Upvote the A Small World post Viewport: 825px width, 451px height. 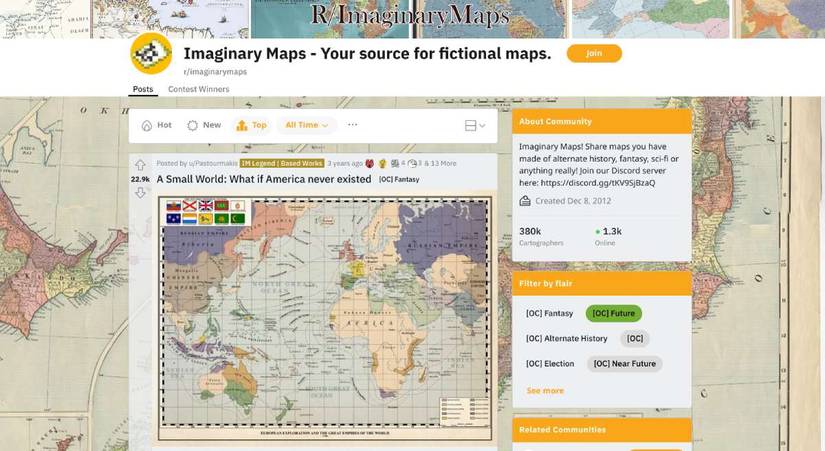click(x=140, y=165)
